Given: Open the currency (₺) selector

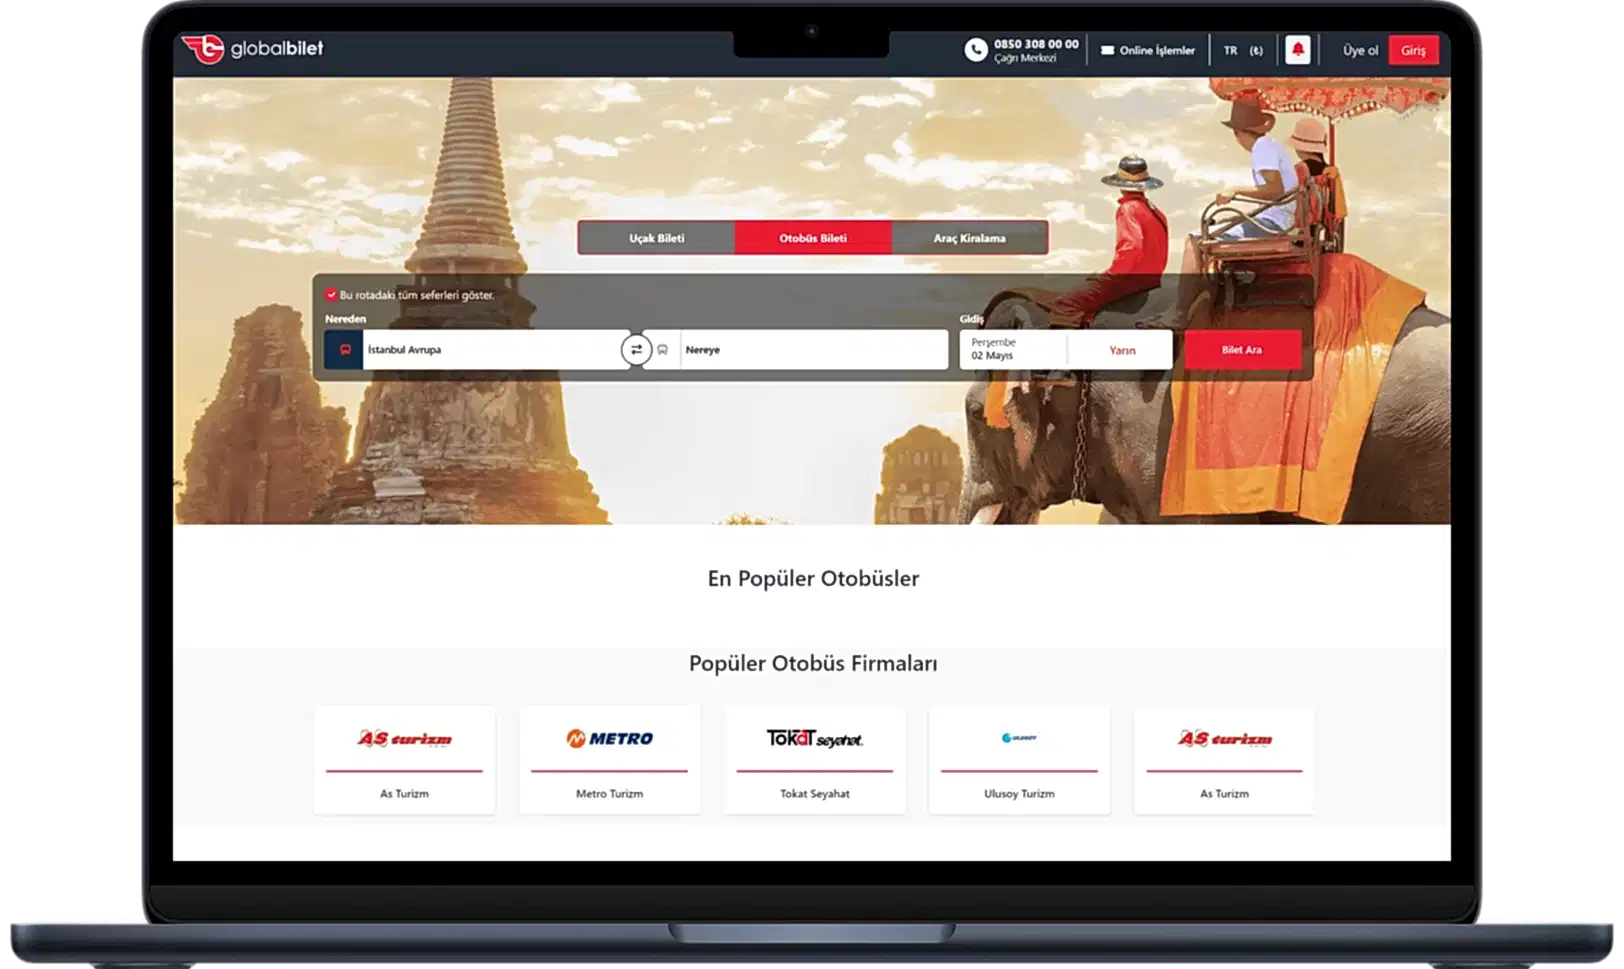Looking at the screenshot, I should [1257, 49].
